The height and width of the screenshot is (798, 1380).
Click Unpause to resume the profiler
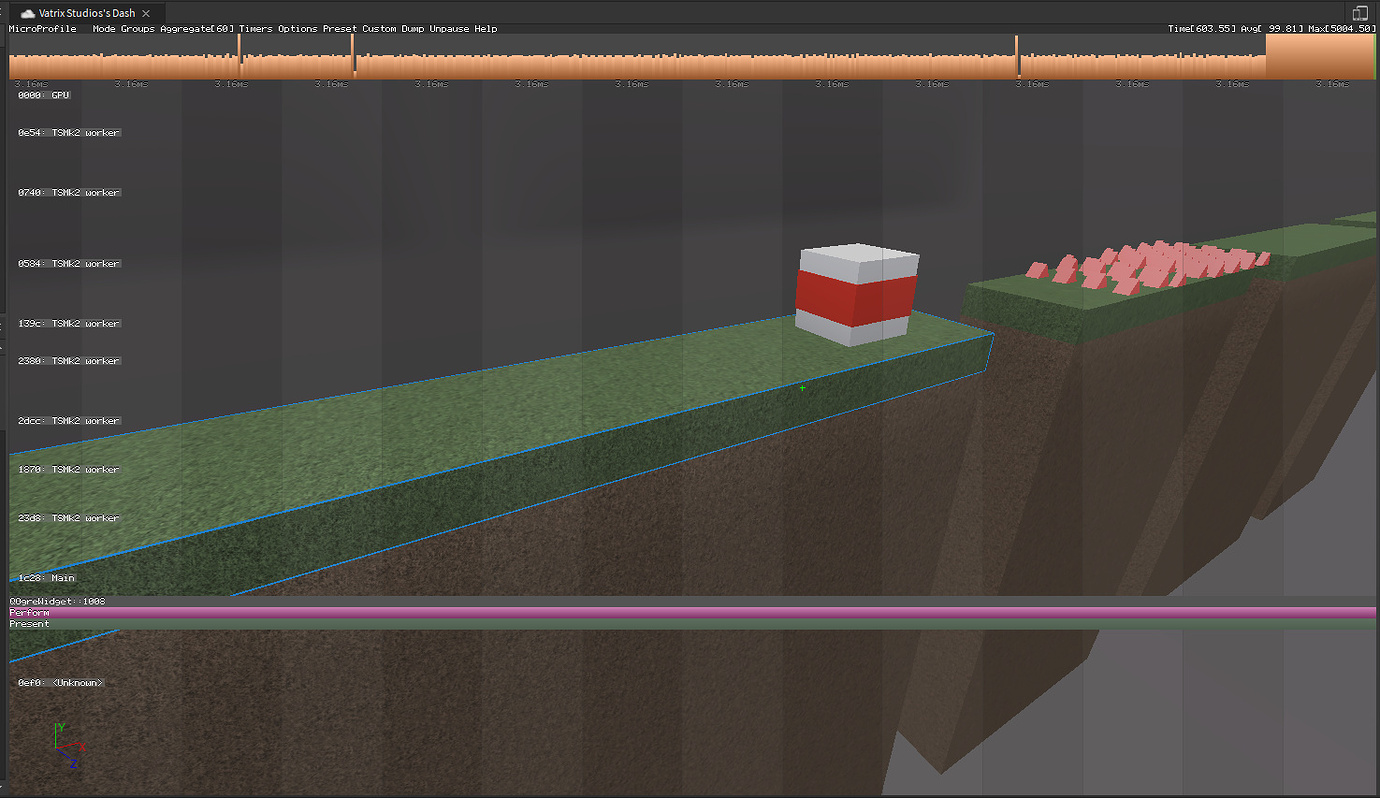(450, 29)
